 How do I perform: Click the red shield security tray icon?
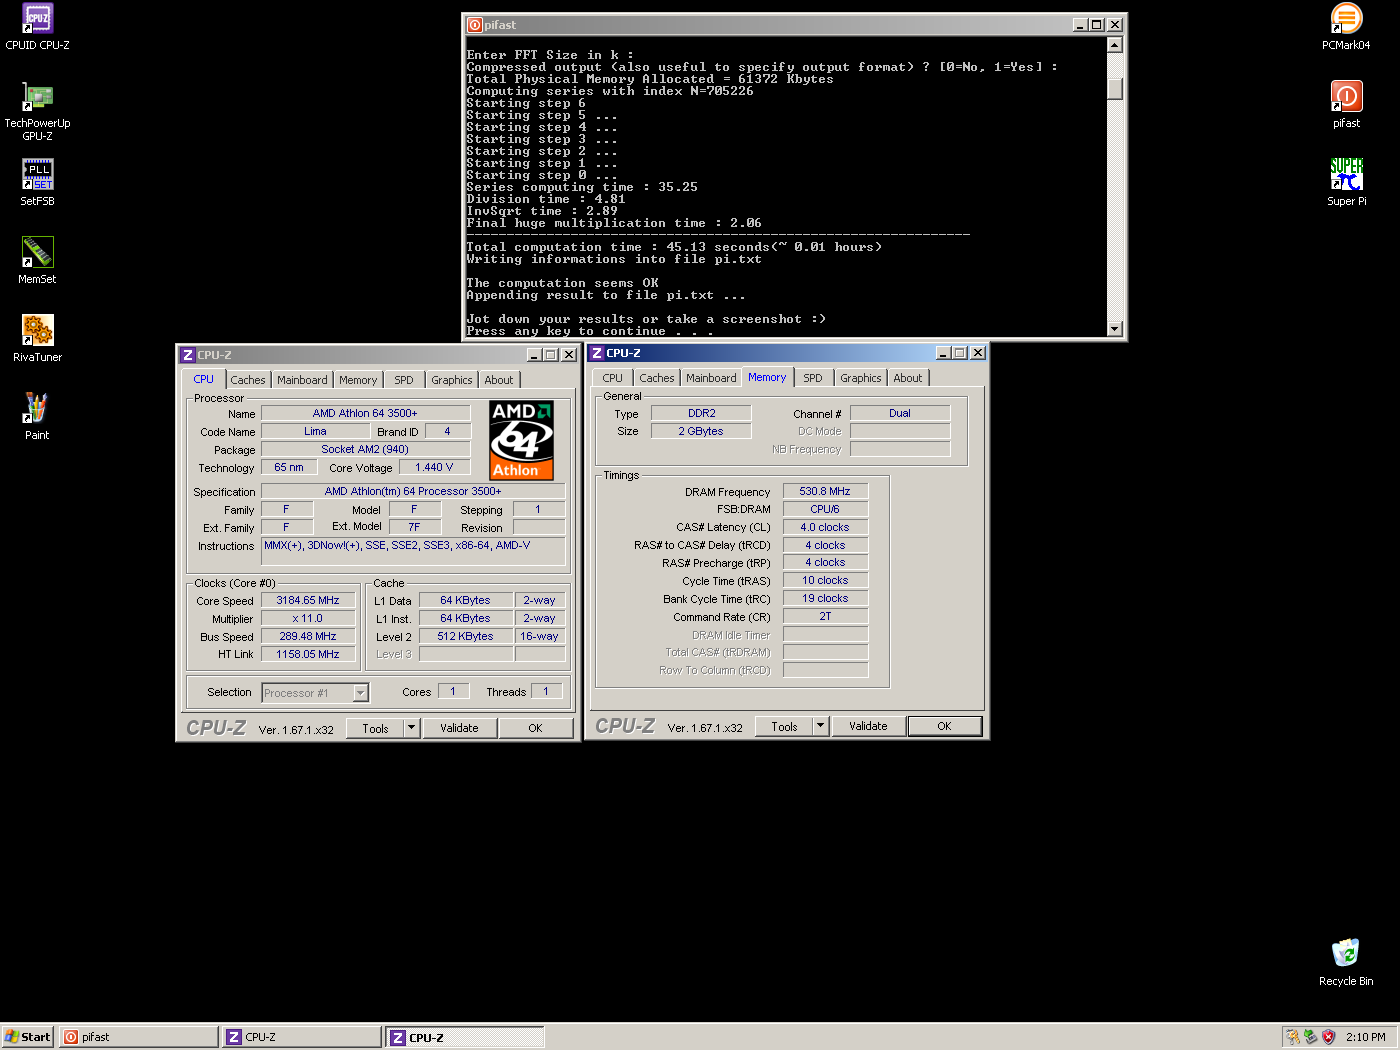pyautogui.click(x=1328, y=1037)
